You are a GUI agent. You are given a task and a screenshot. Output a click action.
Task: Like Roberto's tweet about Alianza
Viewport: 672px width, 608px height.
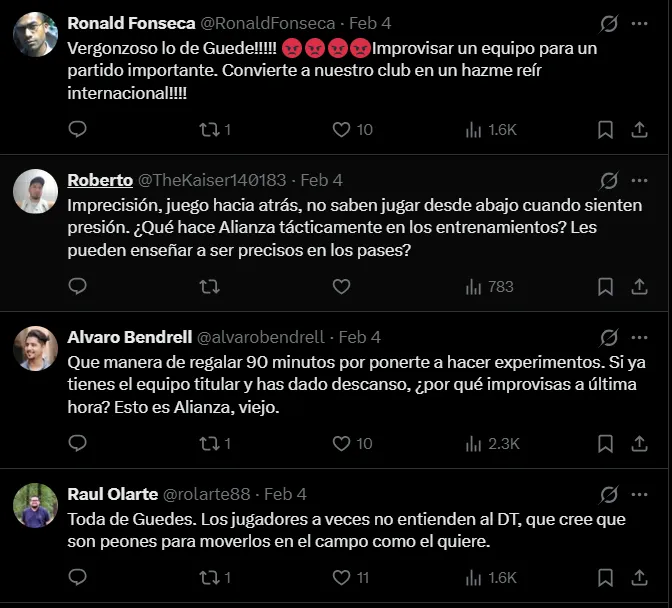(x=342, y=286)
